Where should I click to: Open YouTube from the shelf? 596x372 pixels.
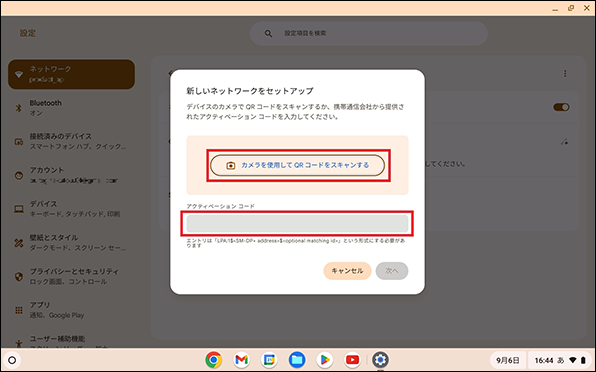[x=352, y=359]
